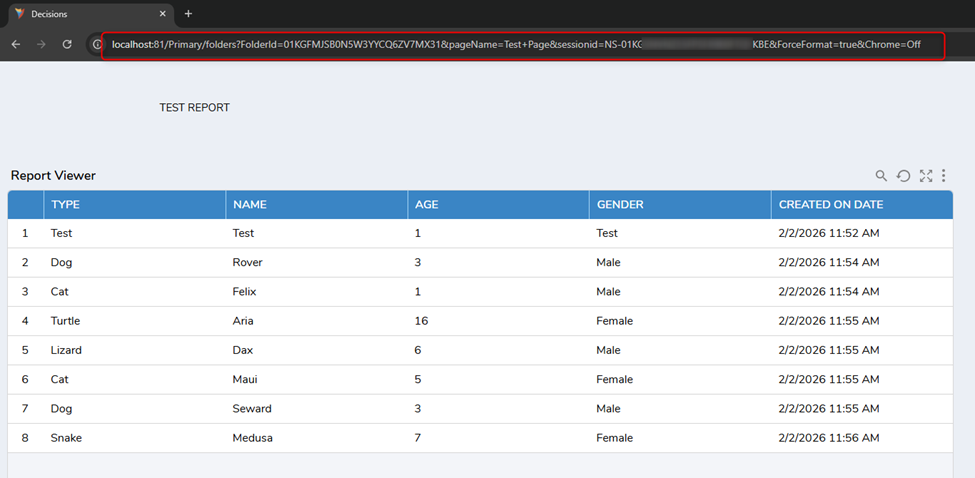Close the Decisions browser tab
The height and width of the screenshot is (478, 975).
pos(164,14)
